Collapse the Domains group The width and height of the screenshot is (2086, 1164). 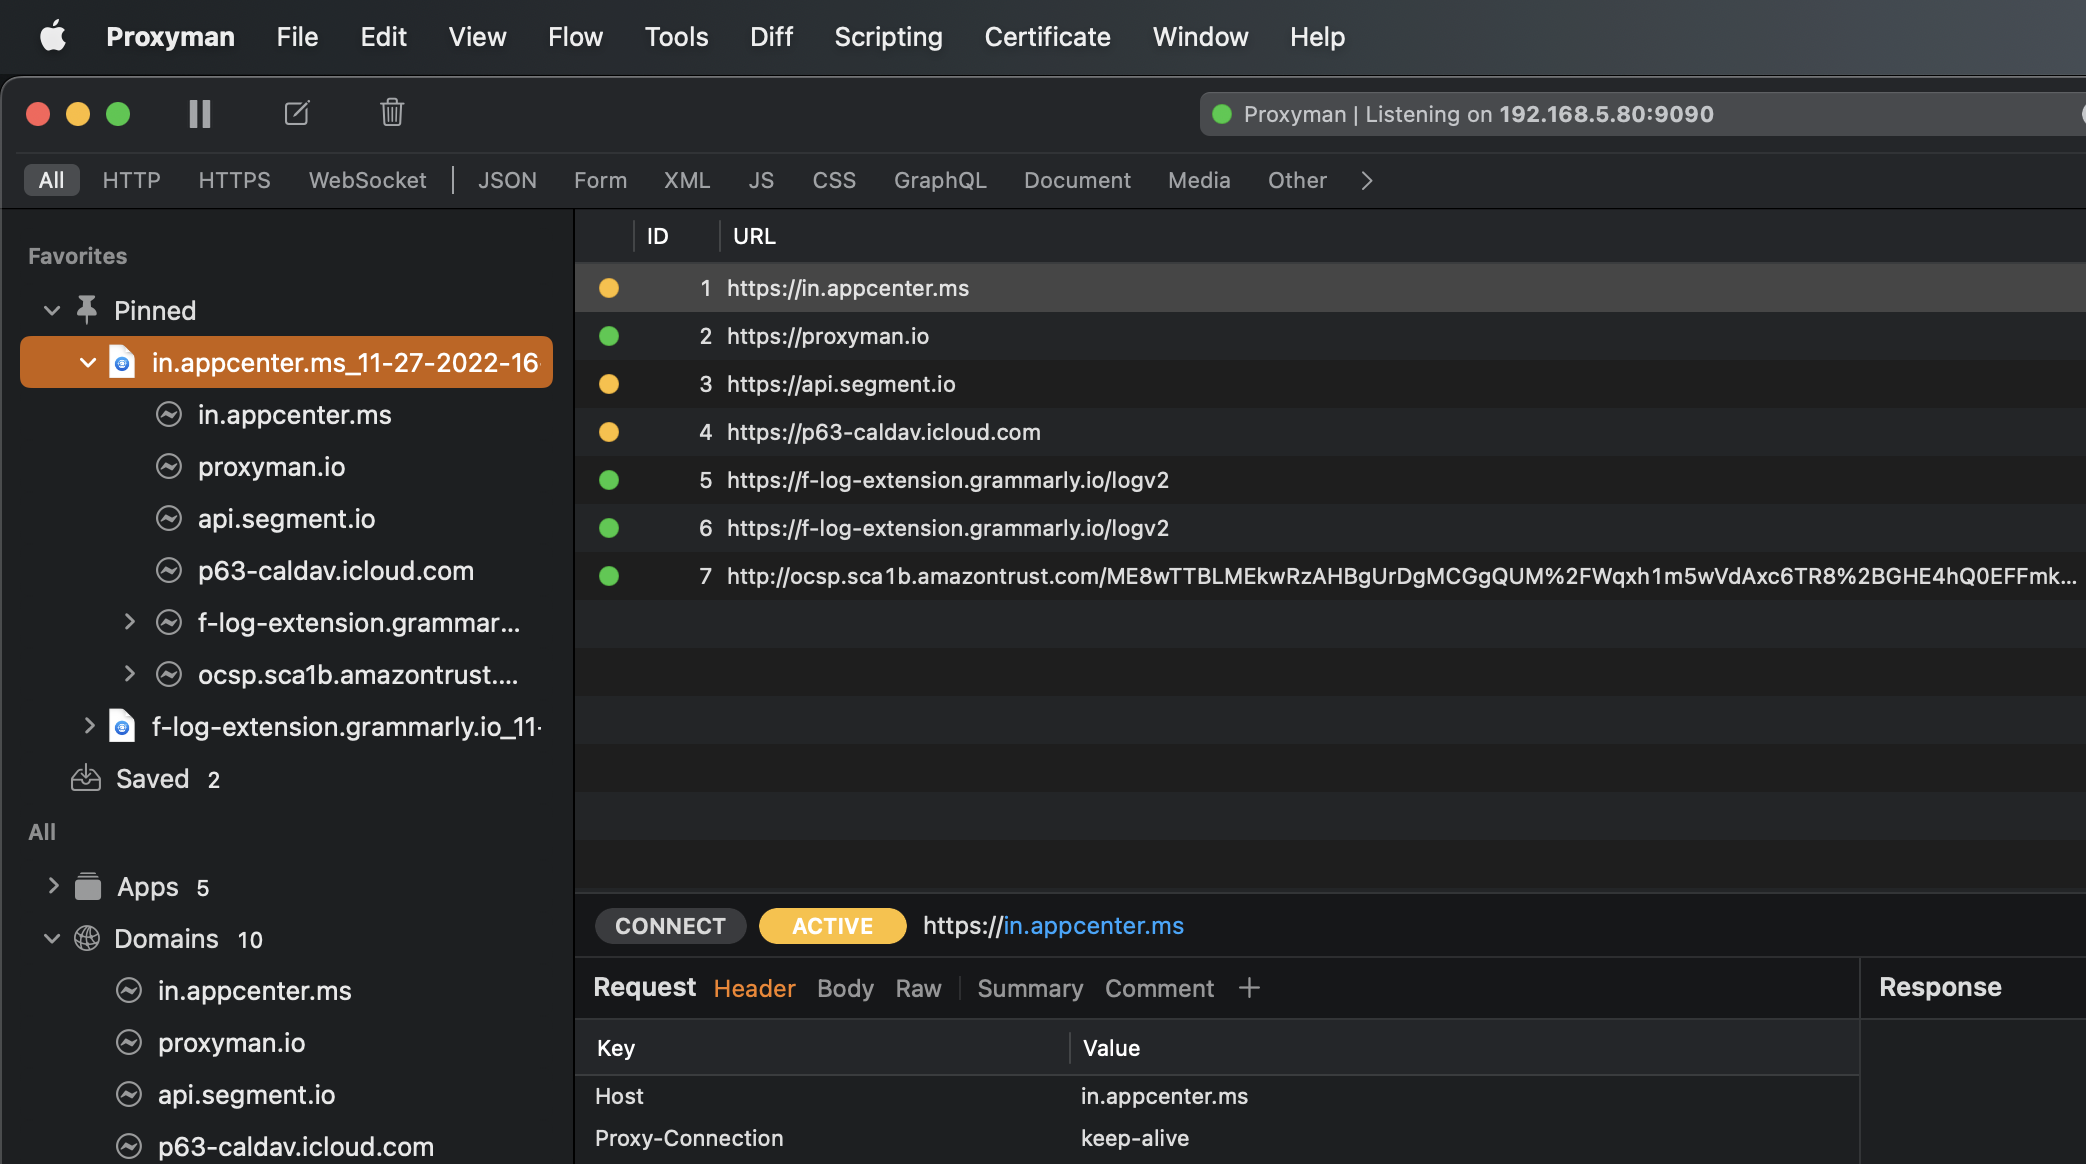[52, 938]
